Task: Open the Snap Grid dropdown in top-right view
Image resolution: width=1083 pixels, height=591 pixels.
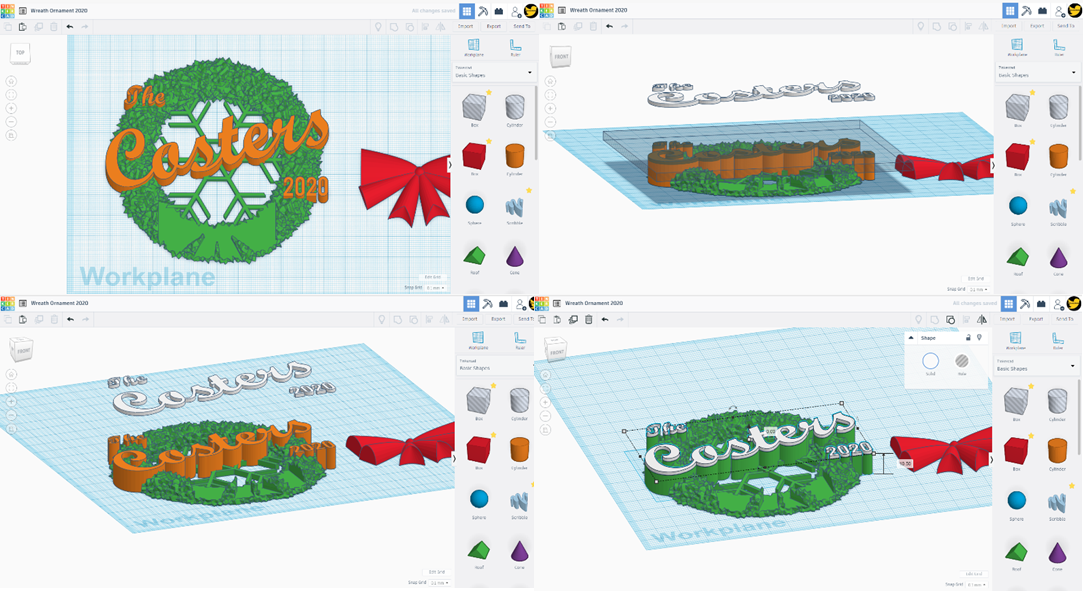Action: (978, 290)
